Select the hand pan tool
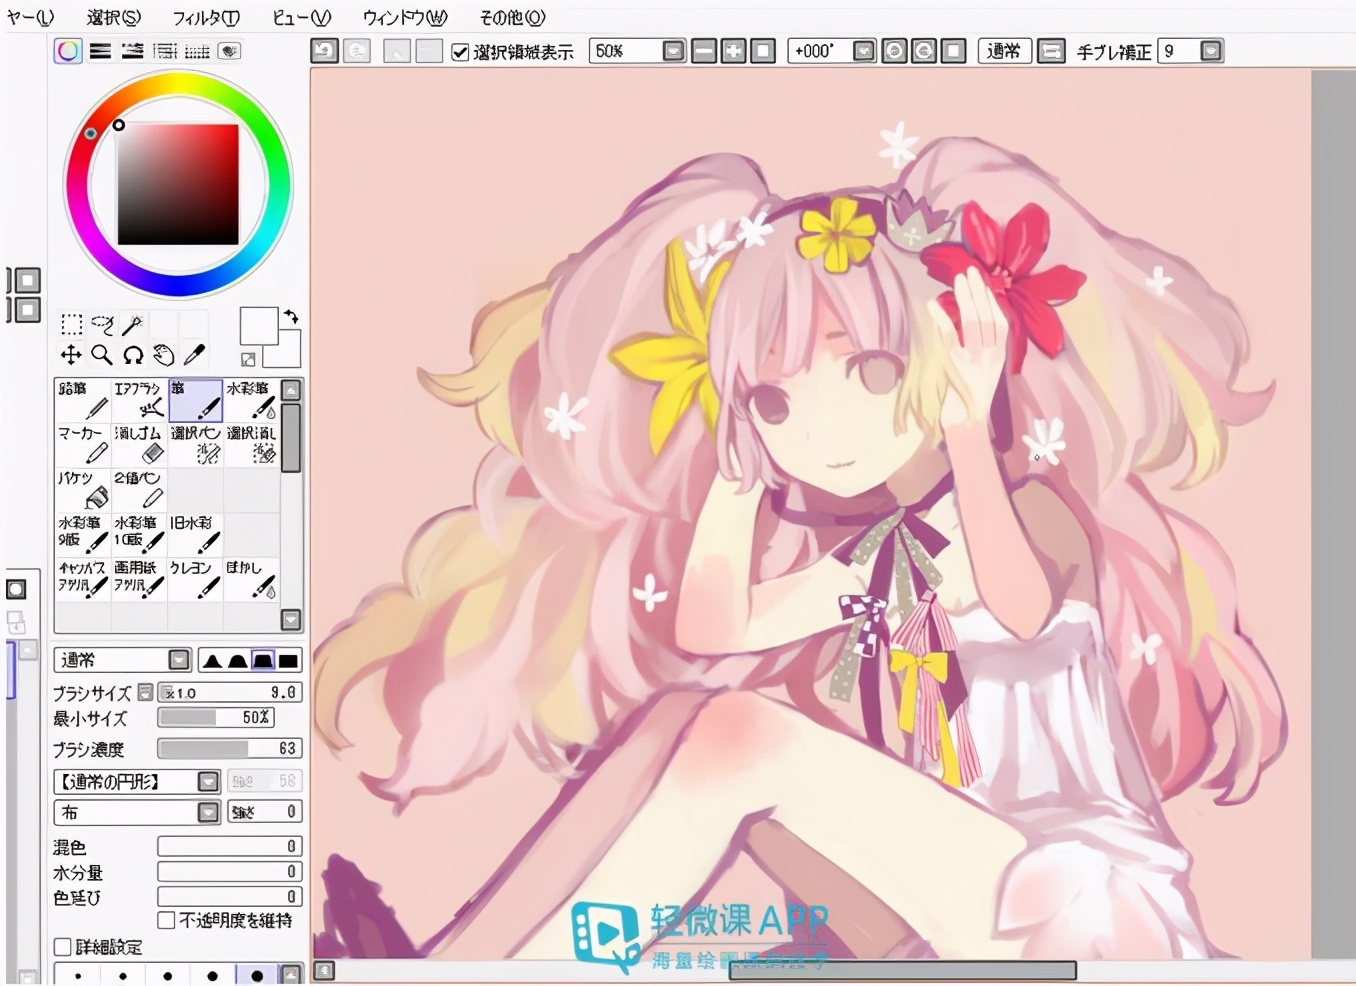1356x986 pixels. pos(164,354)
